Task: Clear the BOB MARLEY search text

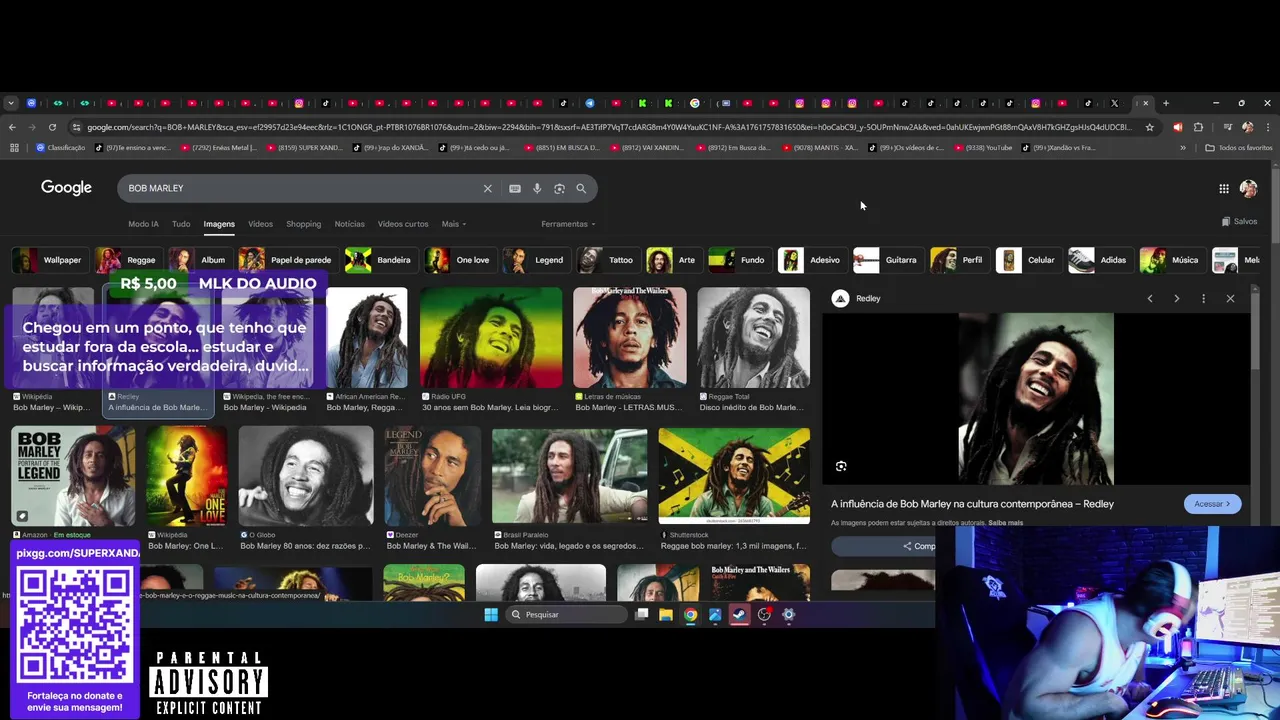Action: click(488, 188)
